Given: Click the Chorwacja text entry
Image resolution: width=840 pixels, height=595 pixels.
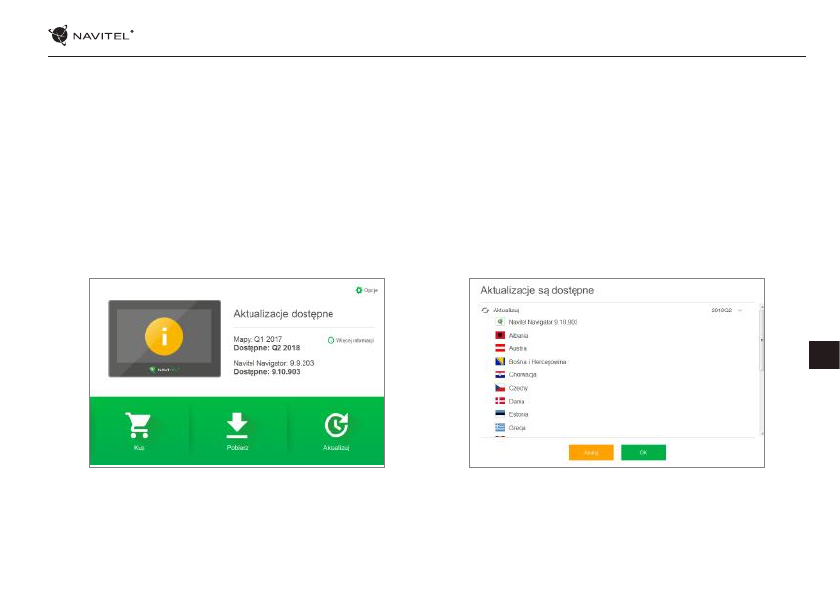Looking at the screenshot, I should [522, 375].
